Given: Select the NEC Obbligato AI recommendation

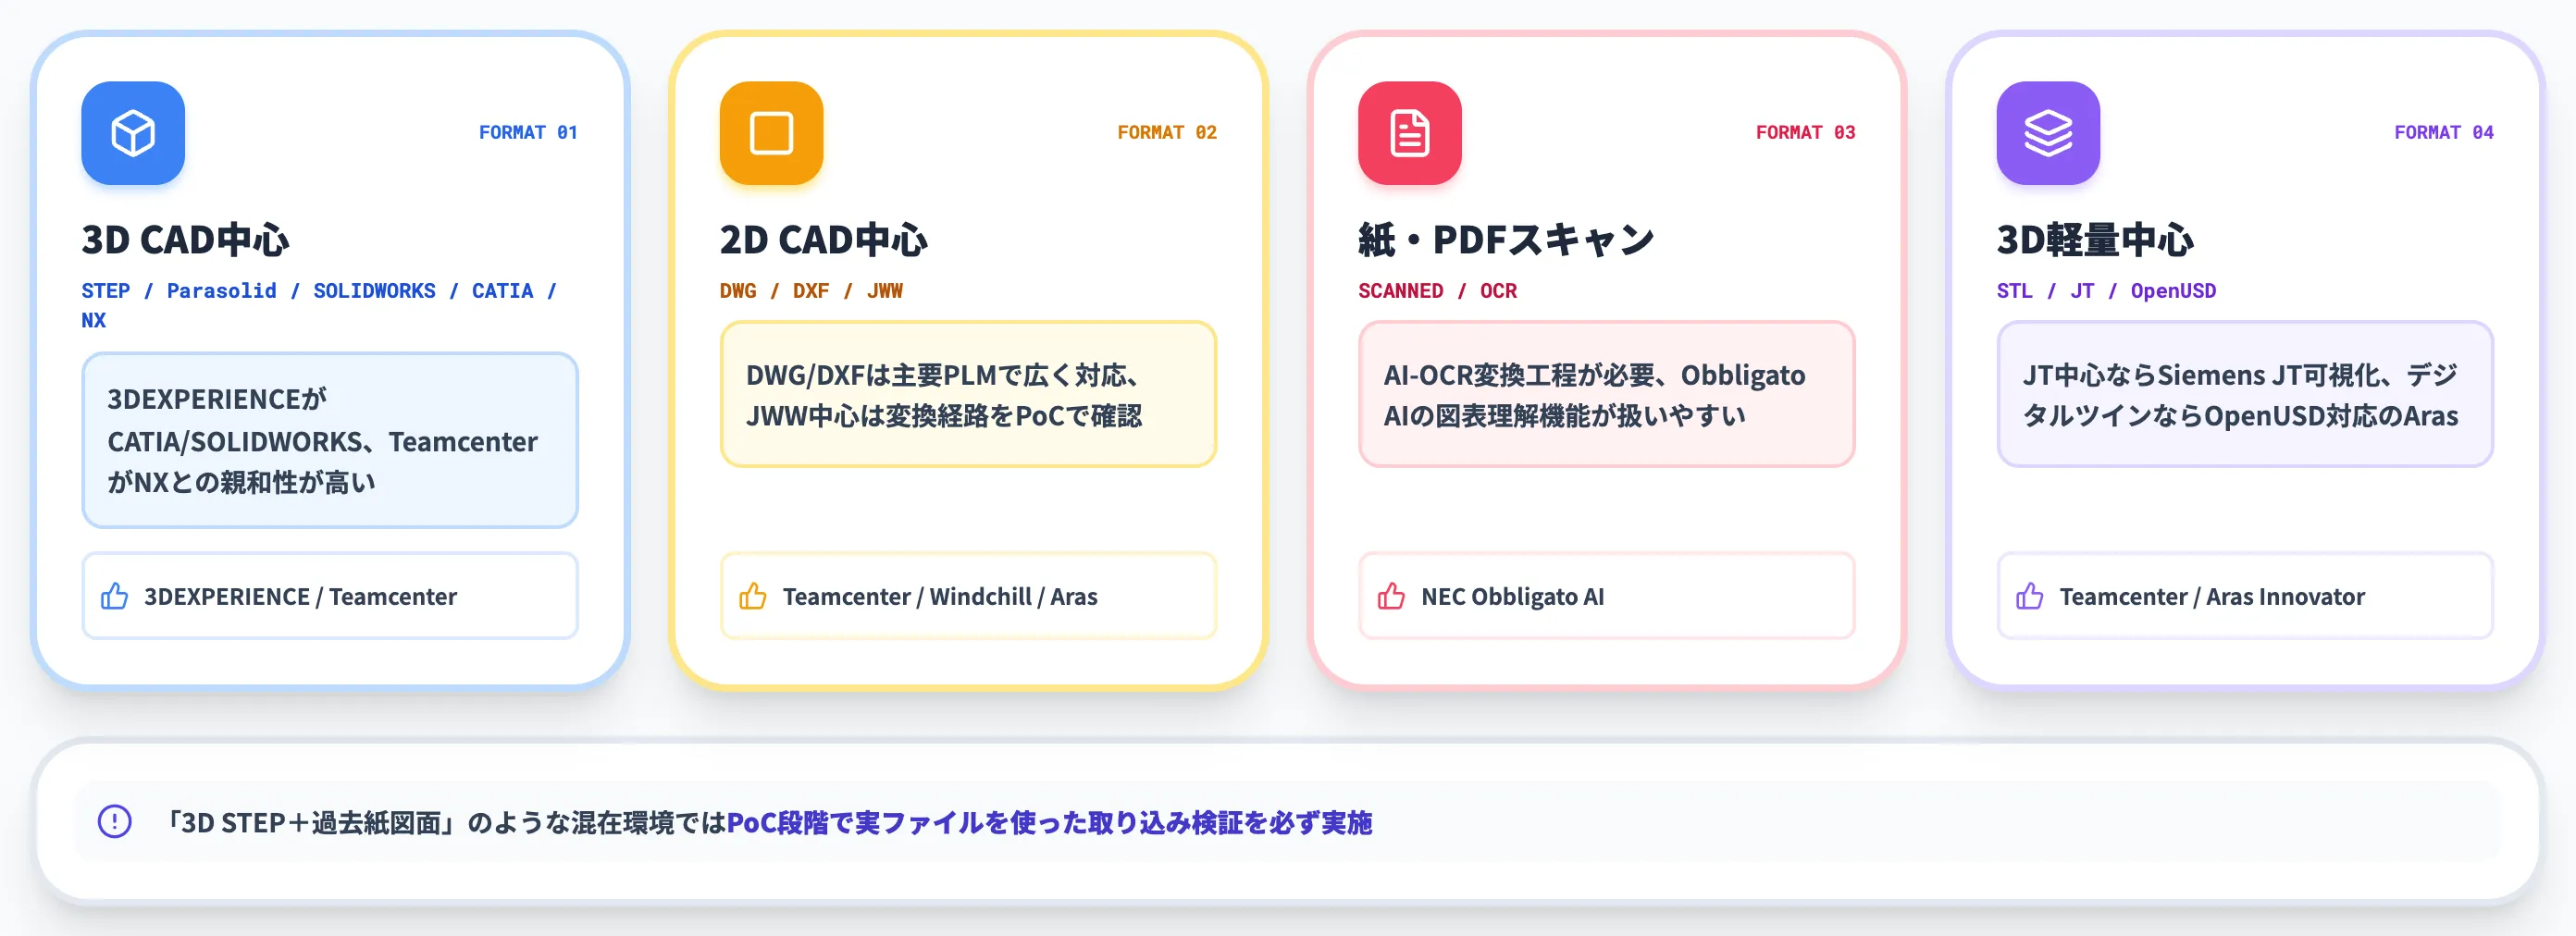Looking at the screenshot, I should (1606, 596).
